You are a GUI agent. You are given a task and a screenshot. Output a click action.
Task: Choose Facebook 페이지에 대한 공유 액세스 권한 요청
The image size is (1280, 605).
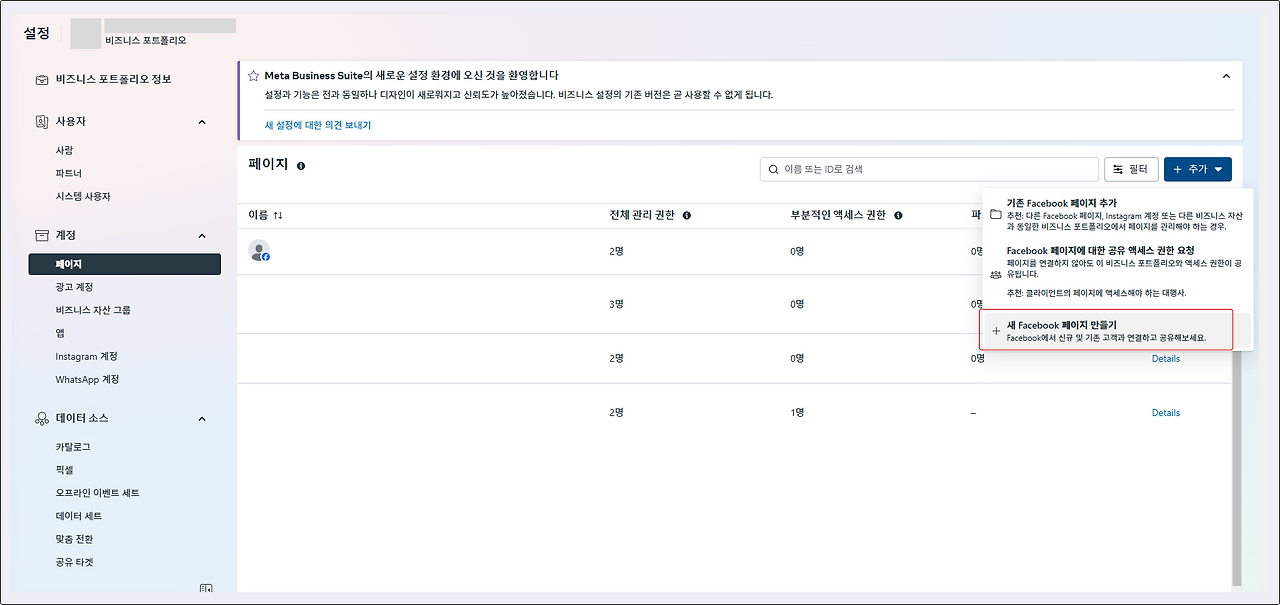coord(1116,273)
